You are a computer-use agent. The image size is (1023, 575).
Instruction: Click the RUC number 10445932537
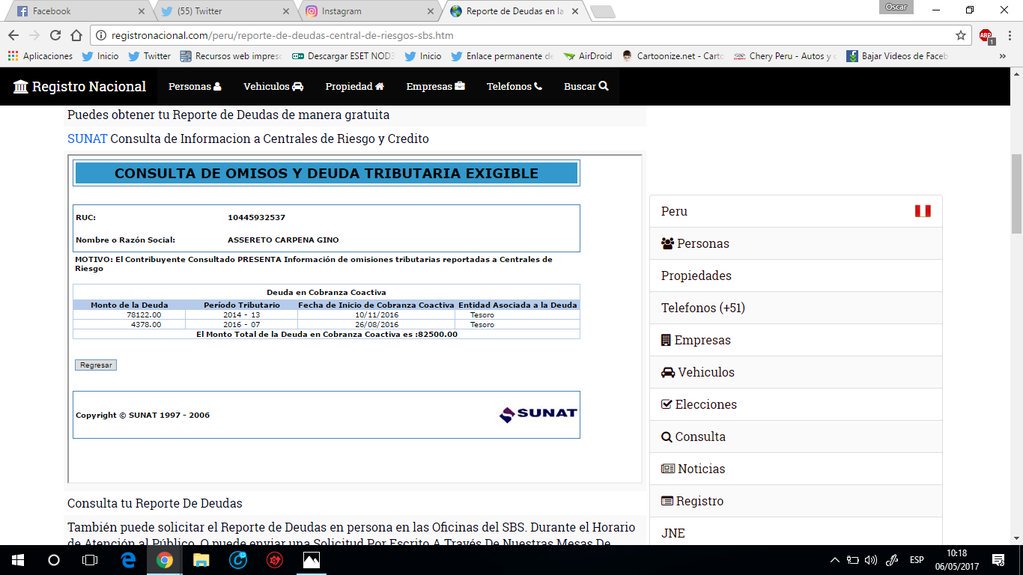(256, 217)
